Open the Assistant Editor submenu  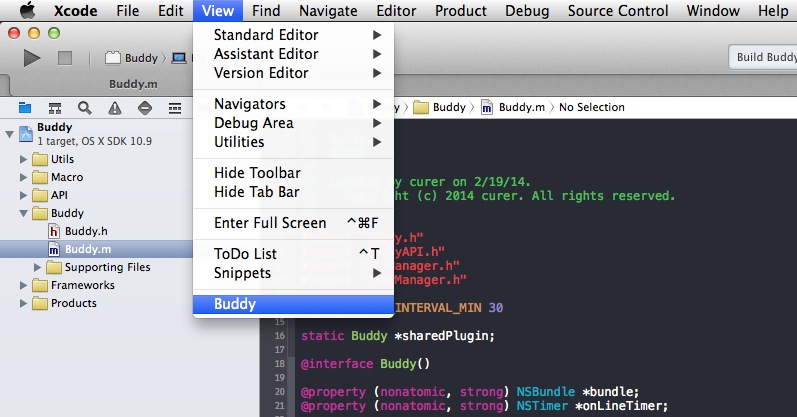293,54
